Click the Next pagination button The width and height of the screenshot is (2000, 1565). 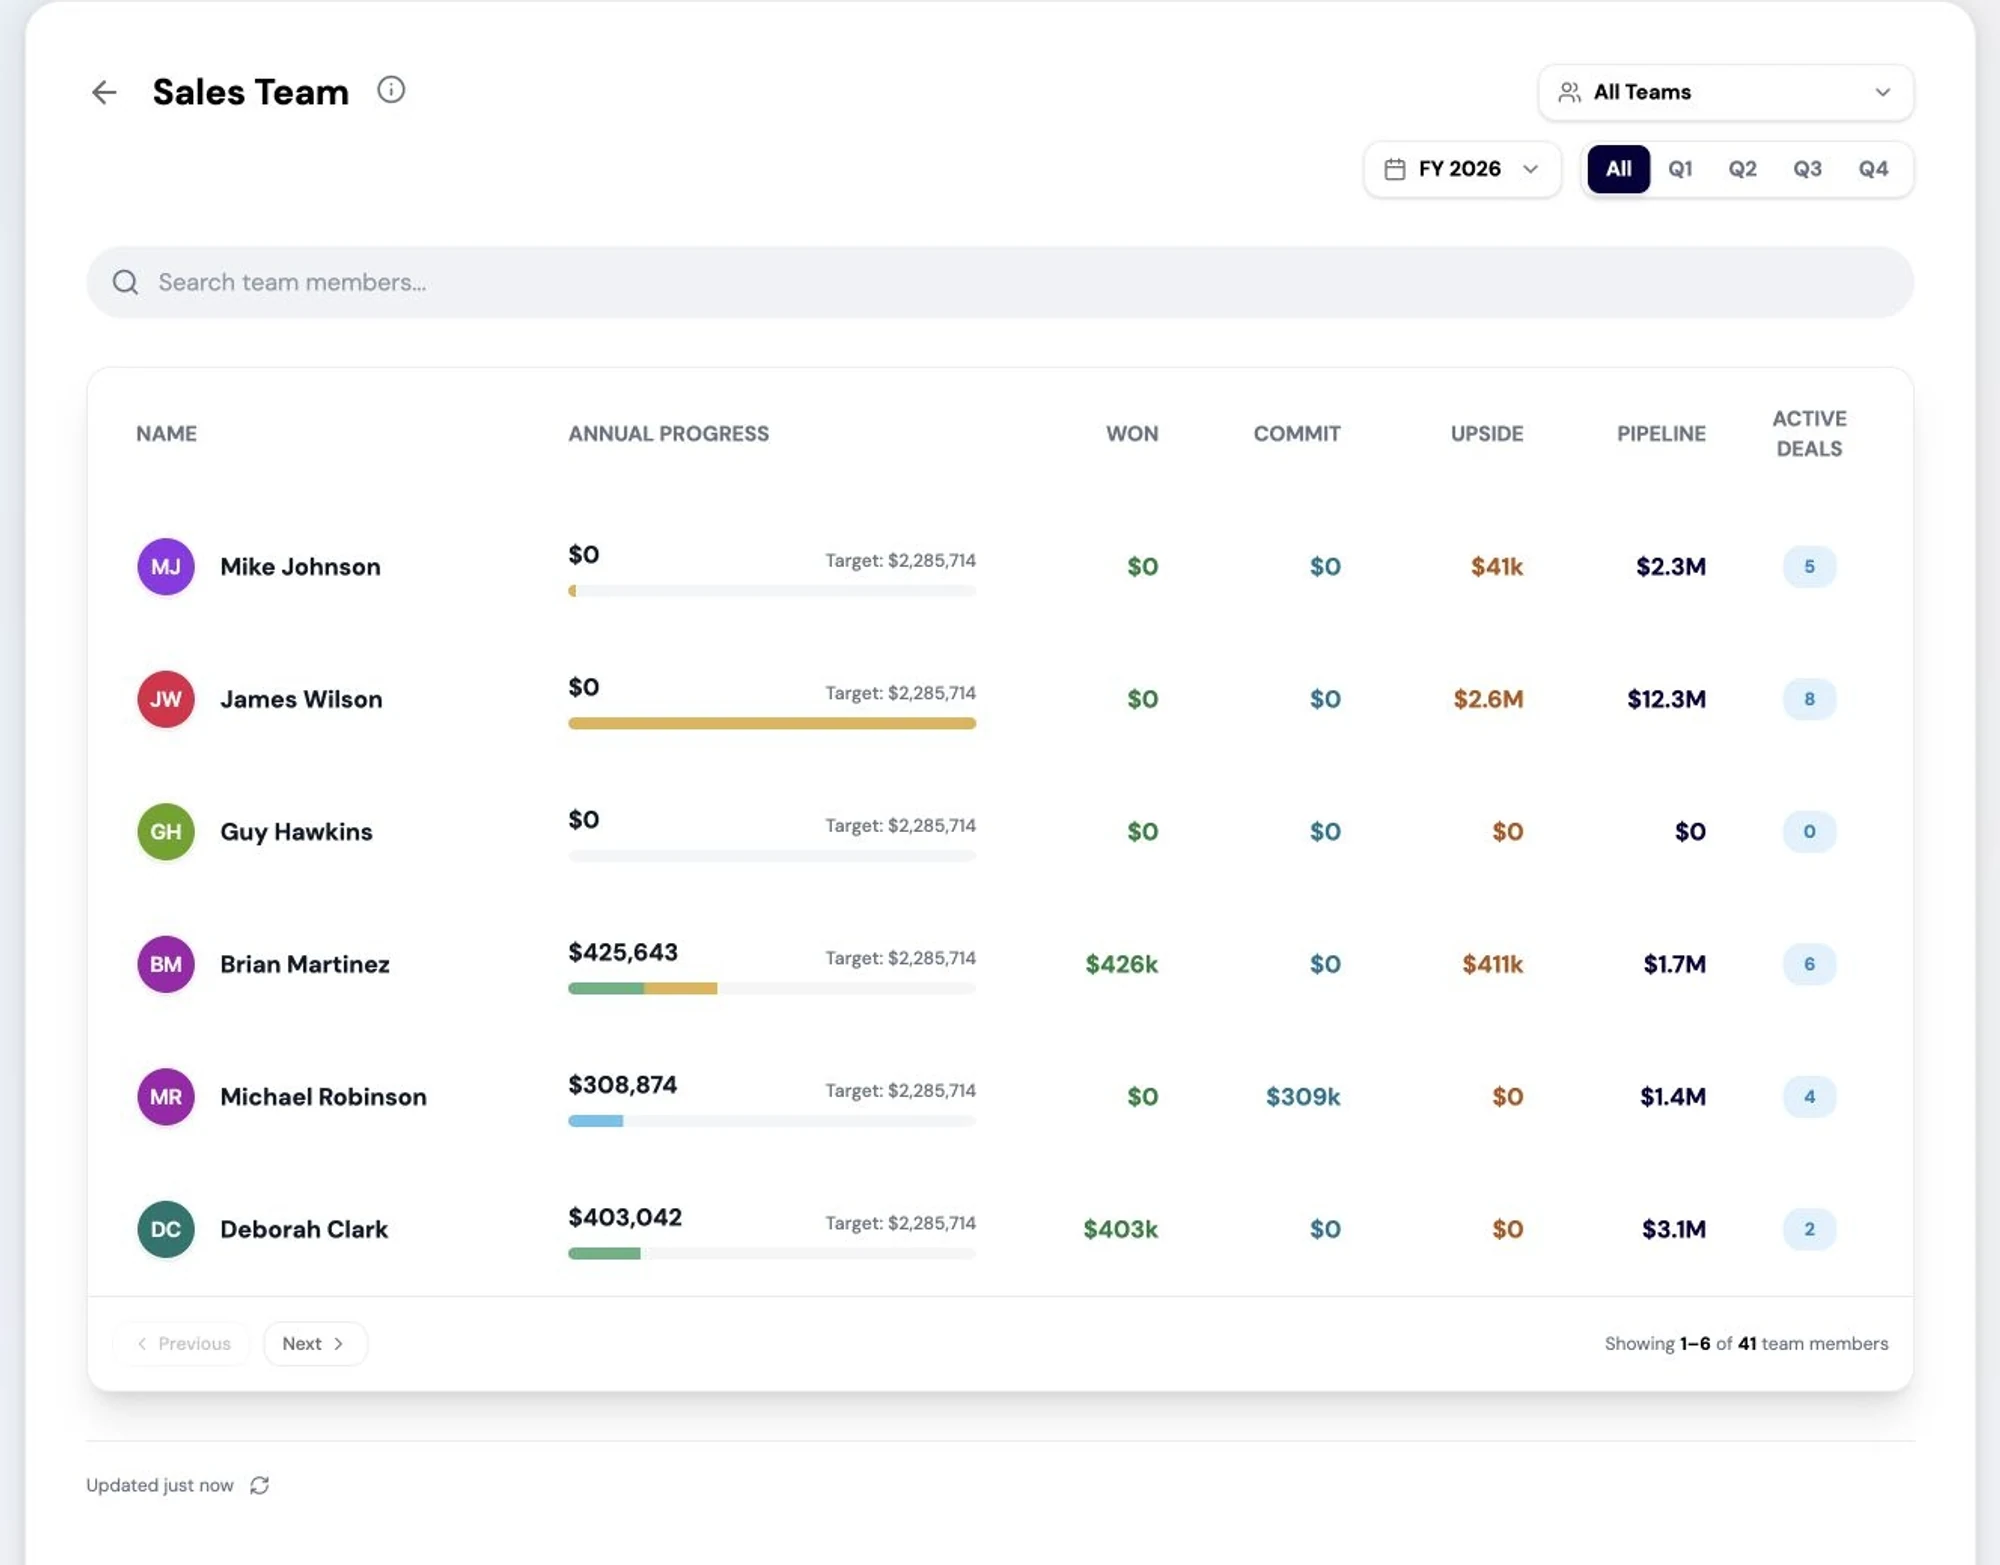click(315, 1343)
